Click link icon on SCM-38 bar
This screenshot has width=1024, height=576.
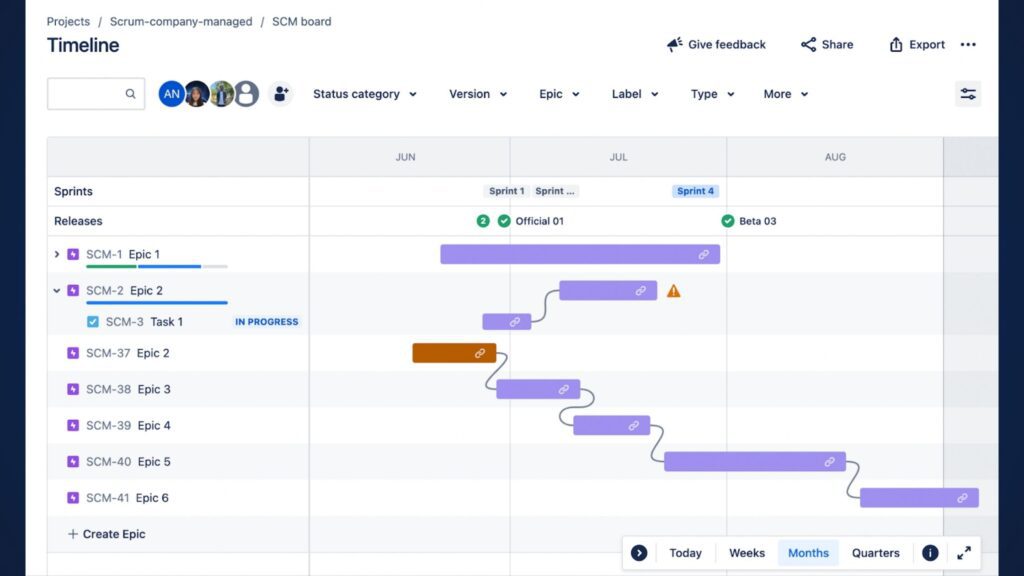(564, 389)
